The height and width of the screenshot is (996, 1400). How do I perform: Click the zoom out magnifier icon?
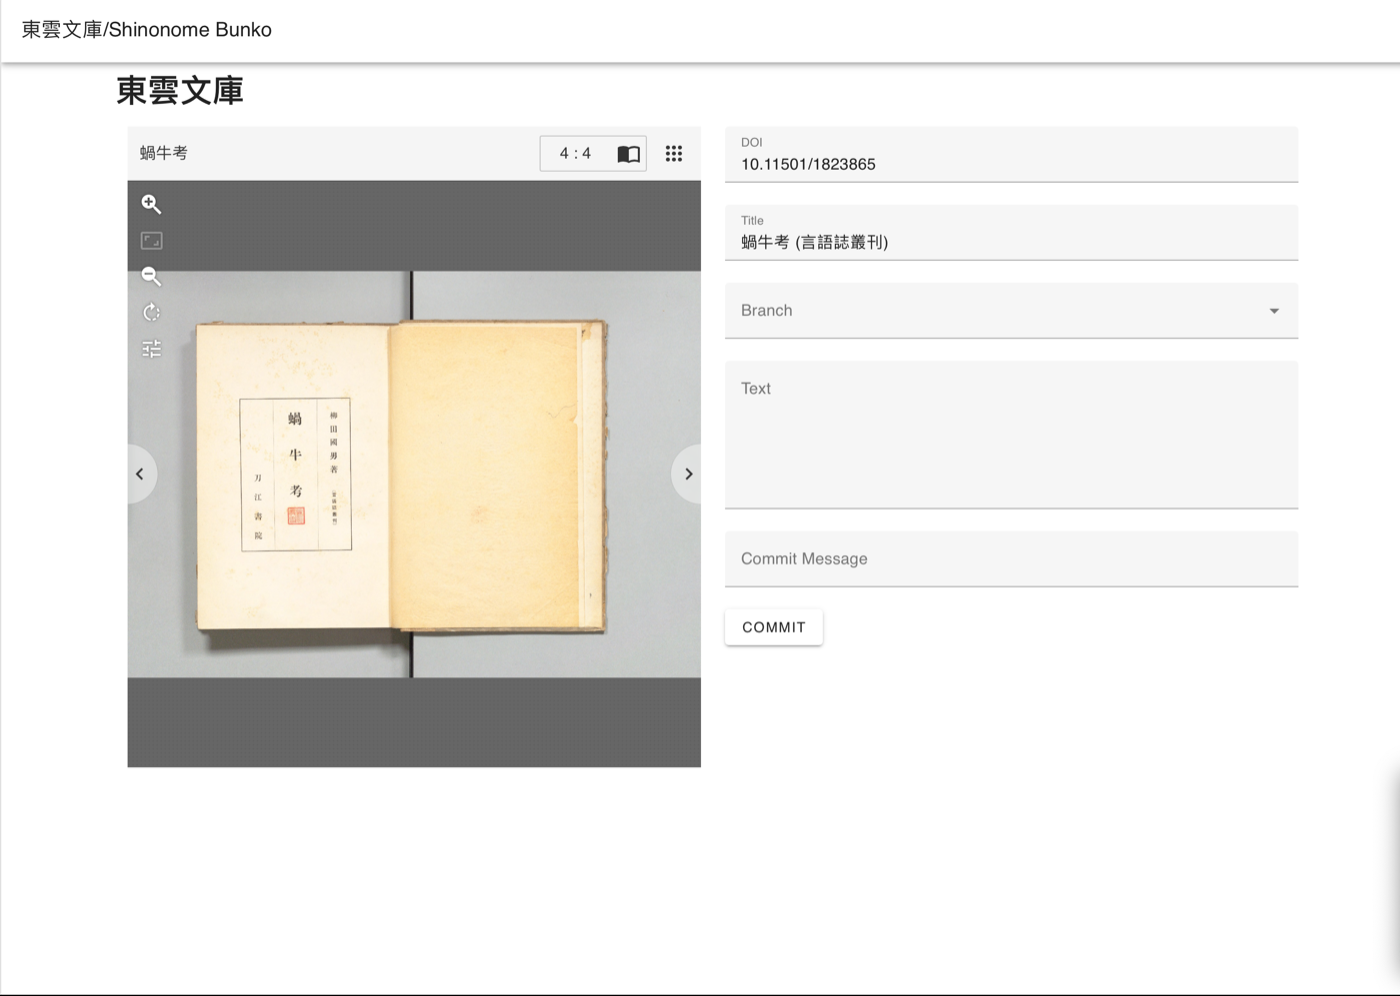[x=151, y=276]
